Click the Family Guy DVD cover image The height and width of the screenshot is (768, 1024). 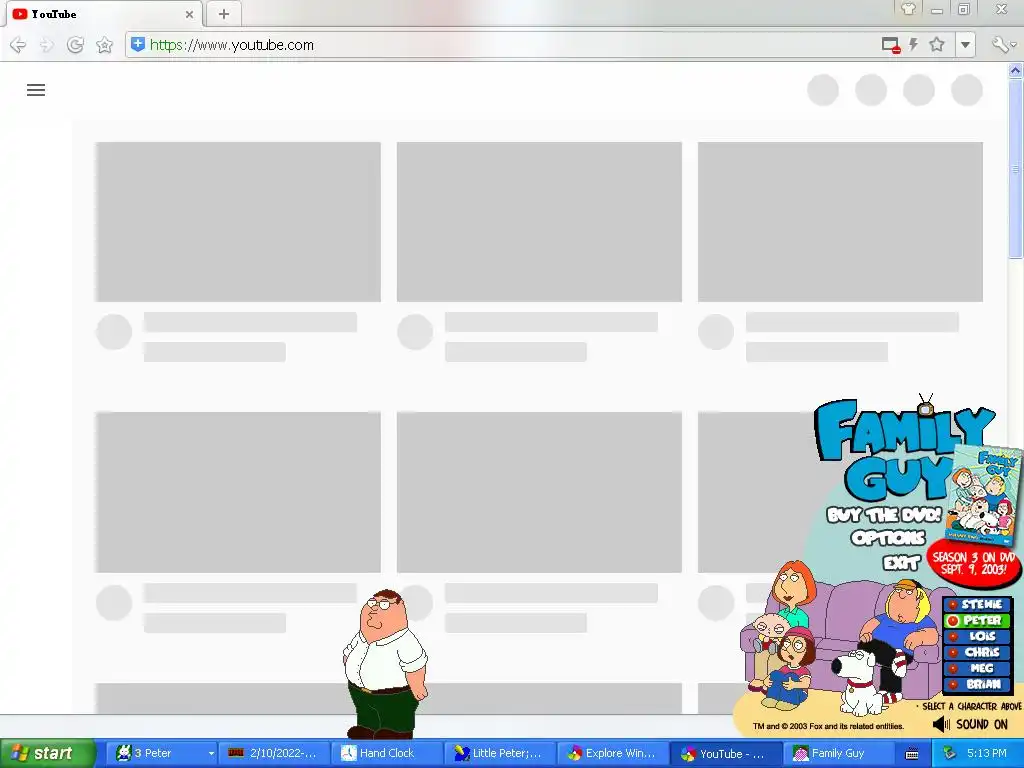[983, 494]
